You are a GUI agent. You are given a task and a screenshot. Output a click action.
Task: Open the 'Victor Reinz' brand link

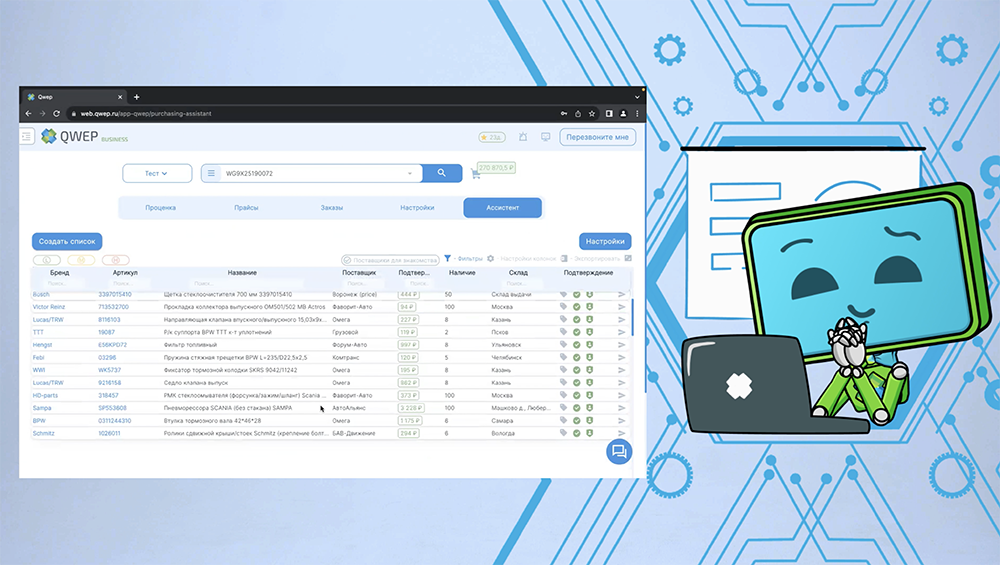click(49, 307)
